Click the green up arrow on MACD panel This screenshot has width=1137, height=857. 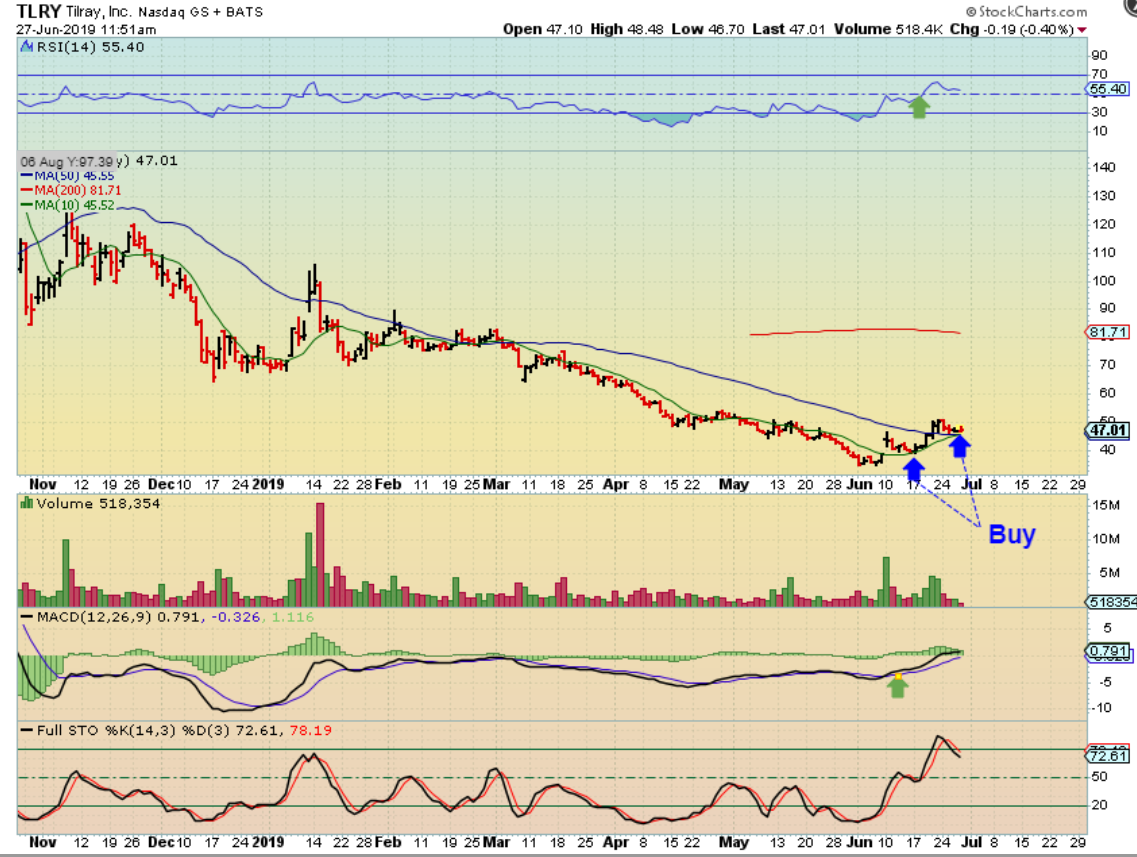(897, 684)
